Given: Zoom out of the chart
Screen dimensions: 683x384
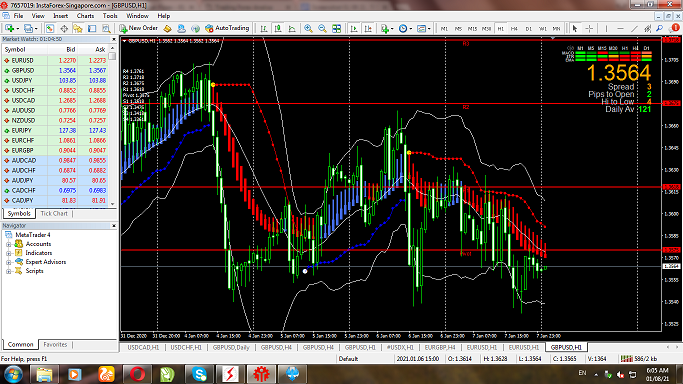Looking at the screenshot, I should tap(322, 28).
